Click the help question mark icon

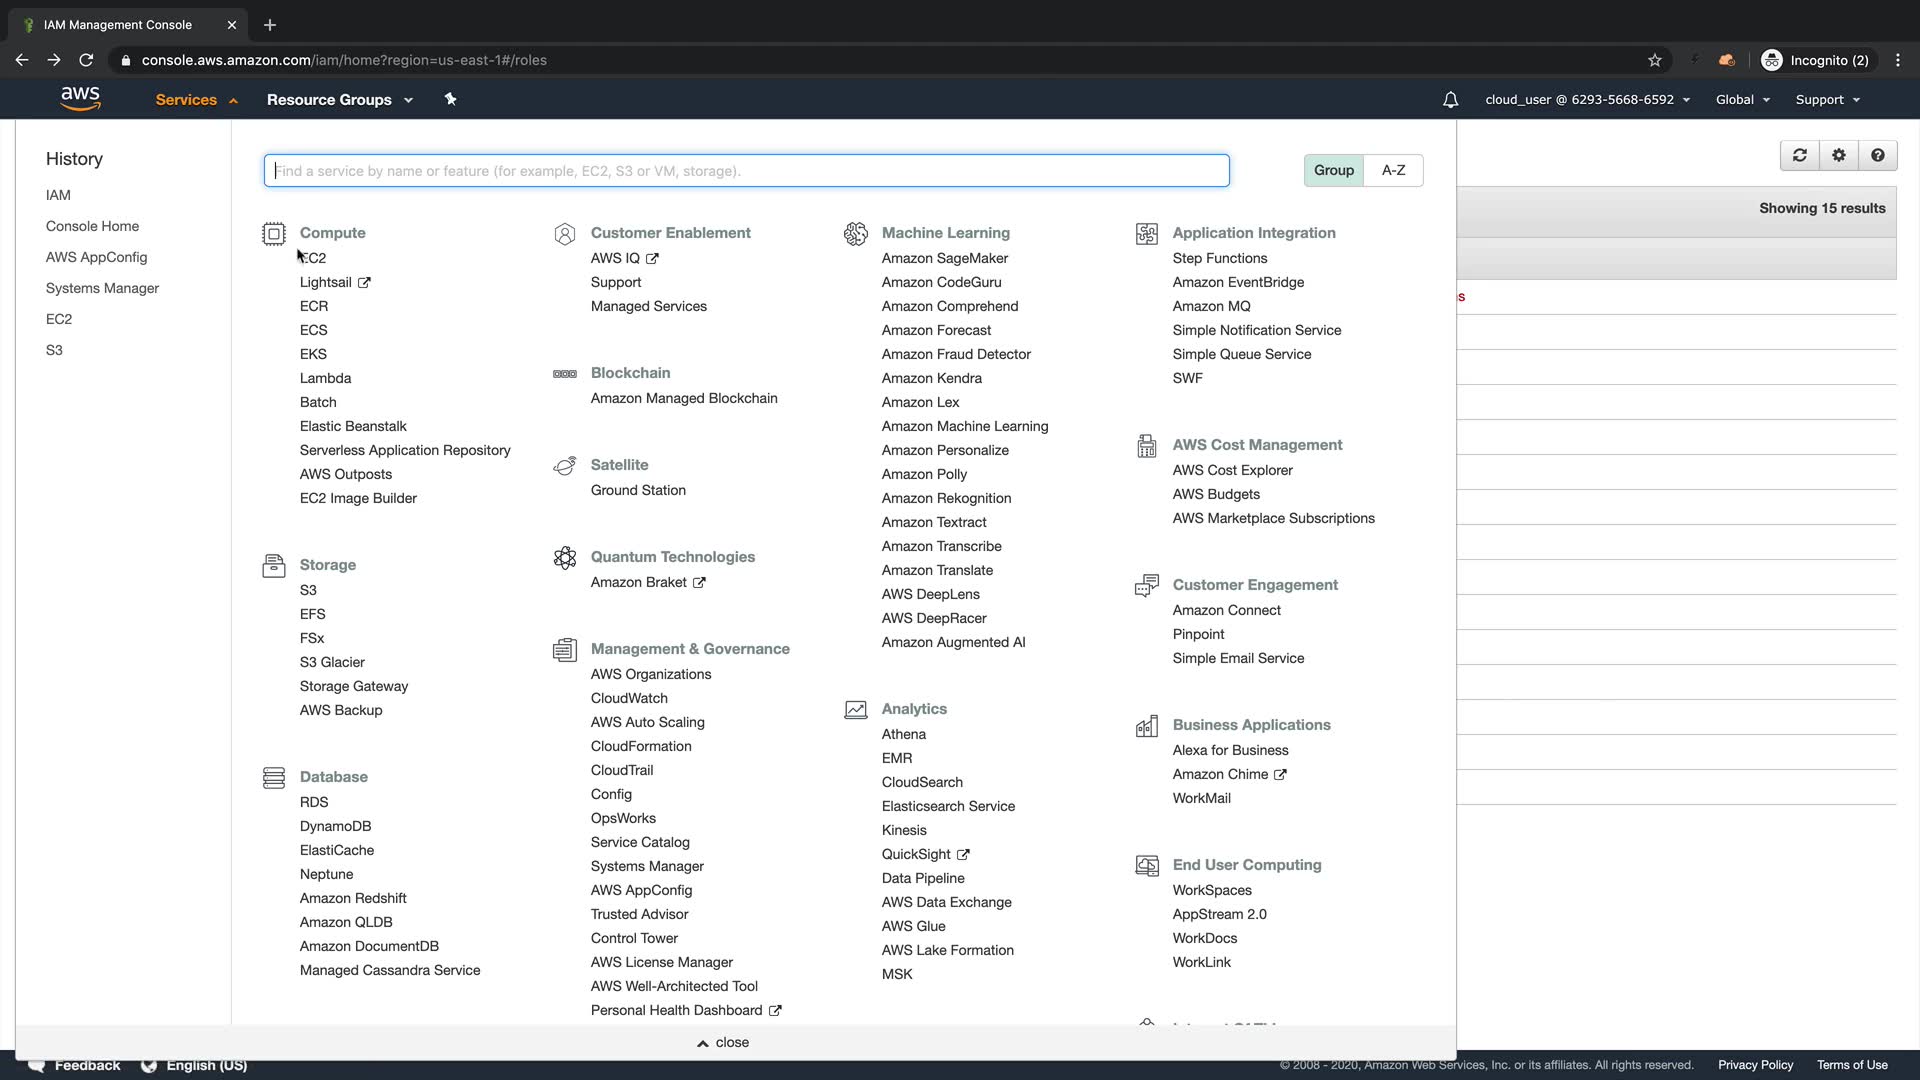click(x=1877, y=155)
